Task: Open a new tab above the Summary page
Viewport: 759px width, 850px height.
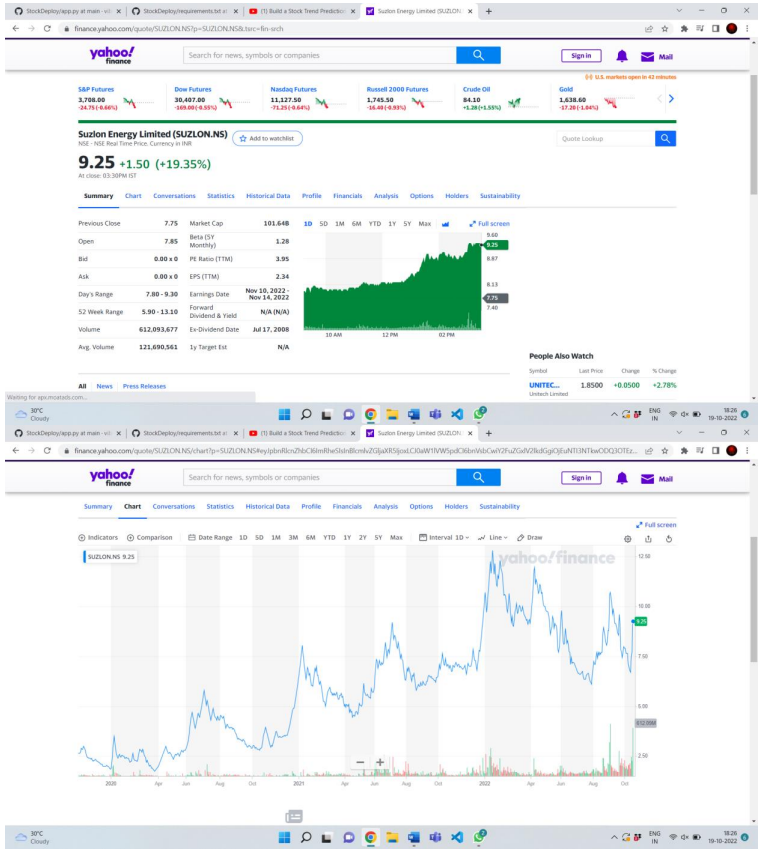Action: point(488,11)
